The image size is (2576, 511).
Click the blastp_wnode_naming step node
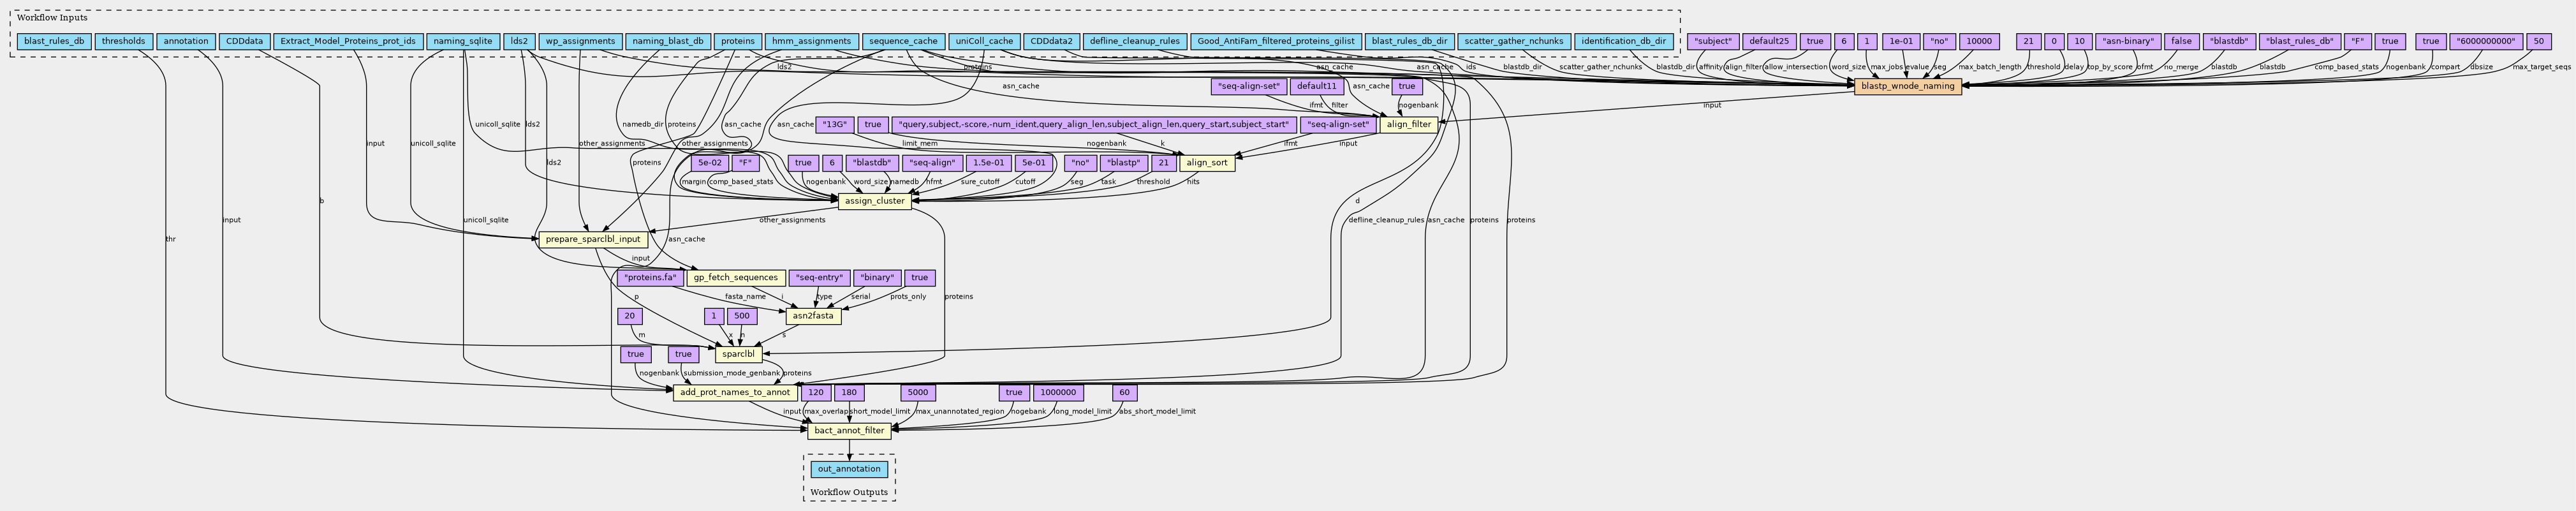1907,87
